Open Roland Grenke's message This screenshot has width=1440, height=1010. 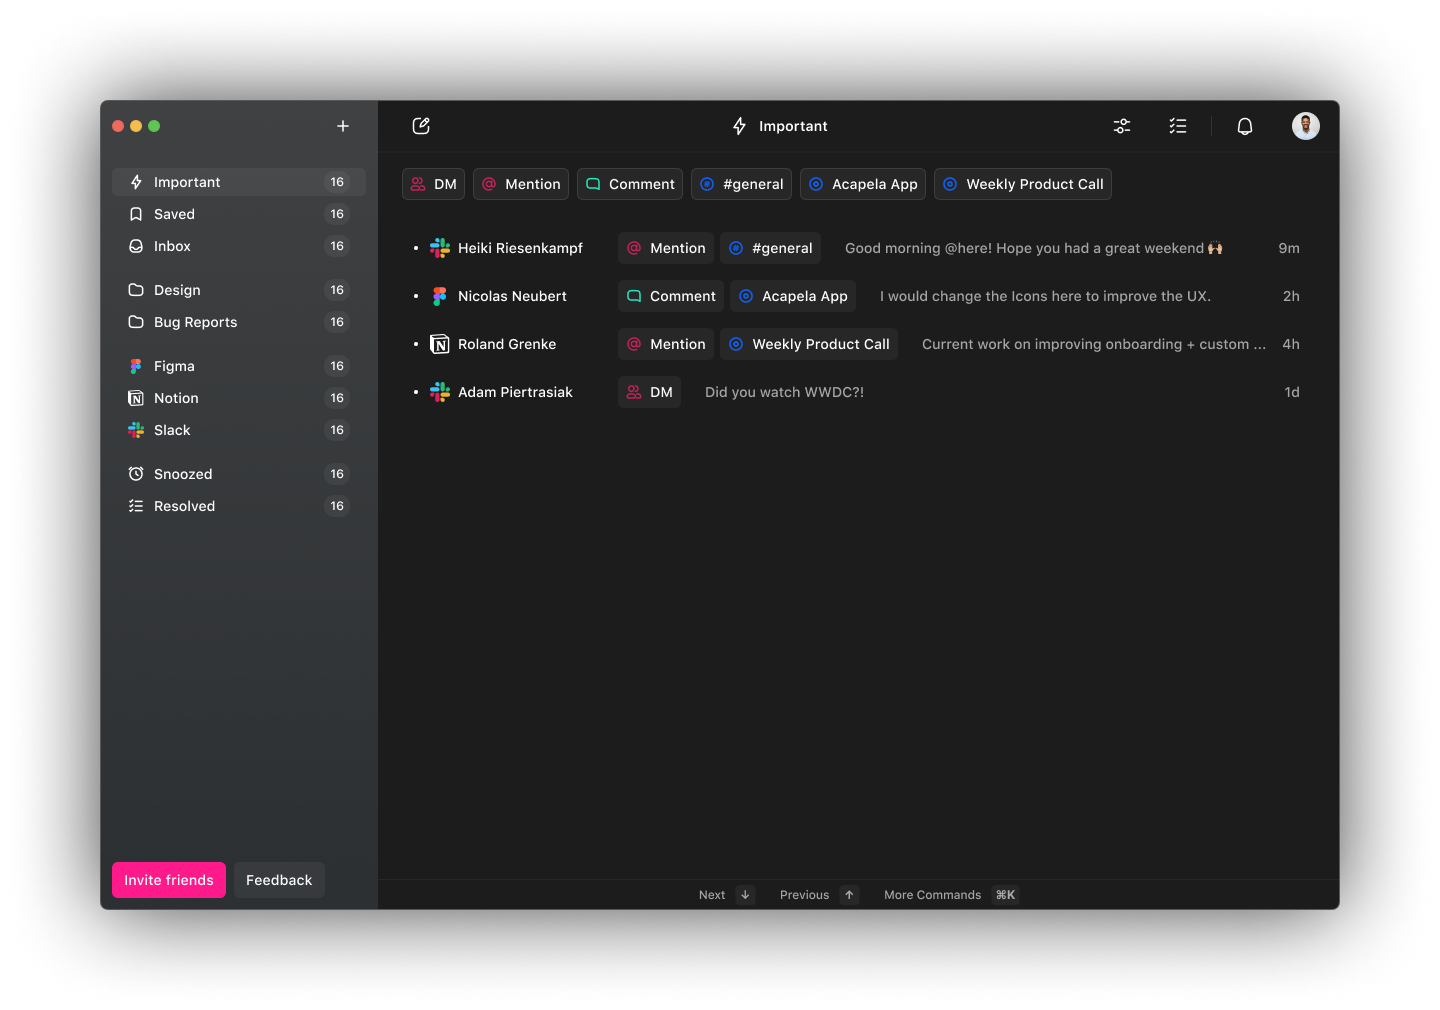tap(857, 344)
